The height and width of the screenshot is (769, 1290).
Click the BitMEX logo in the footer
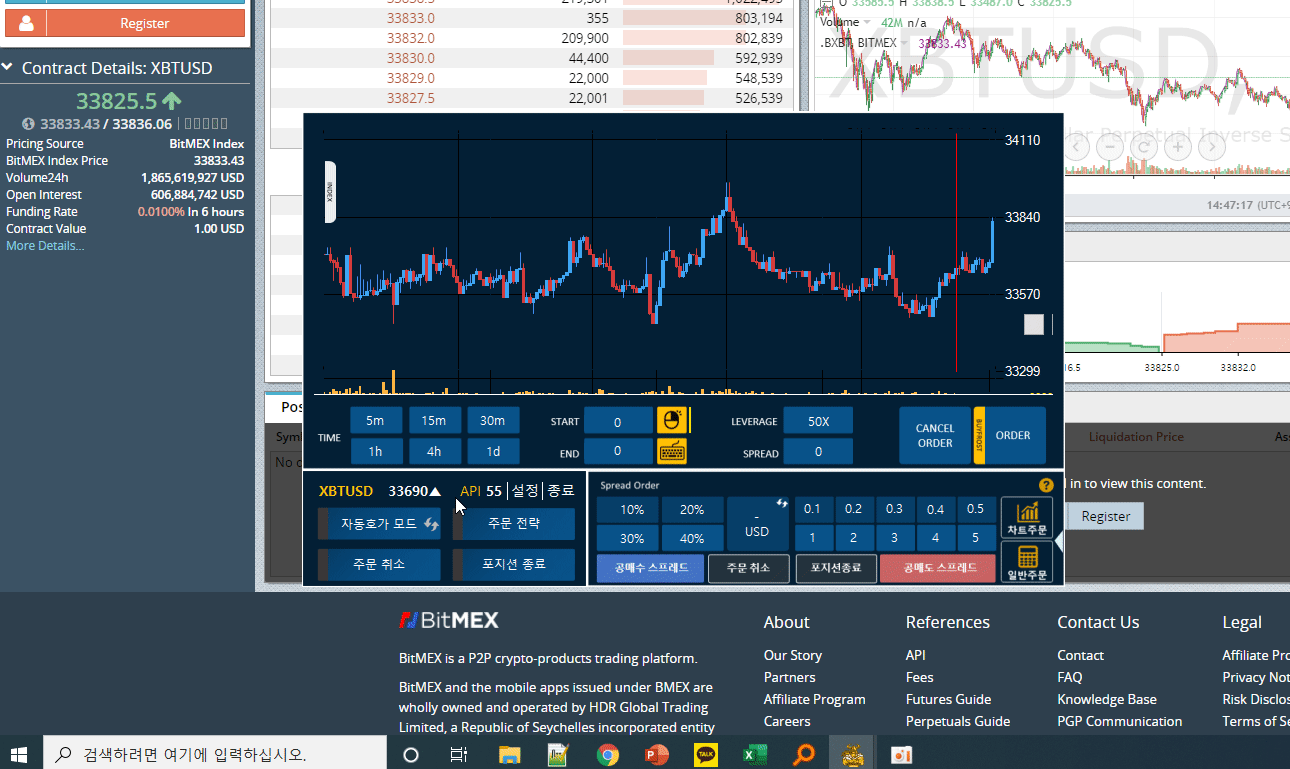(448, 620)
